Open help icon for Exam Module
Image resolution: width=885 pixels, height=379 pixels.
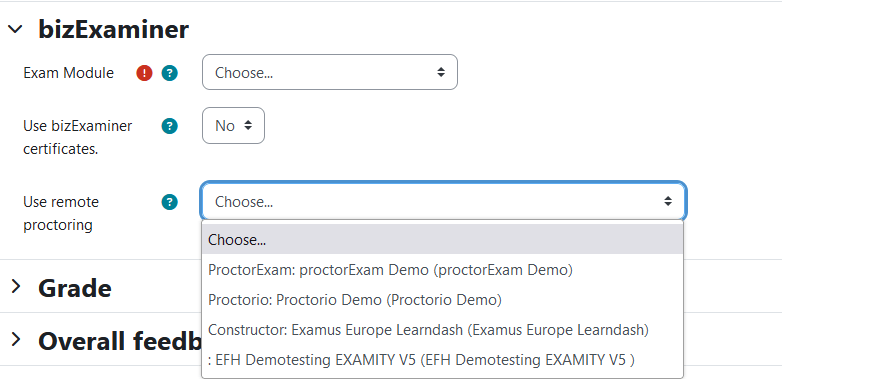pyautogui.click(x=170, y=73)
